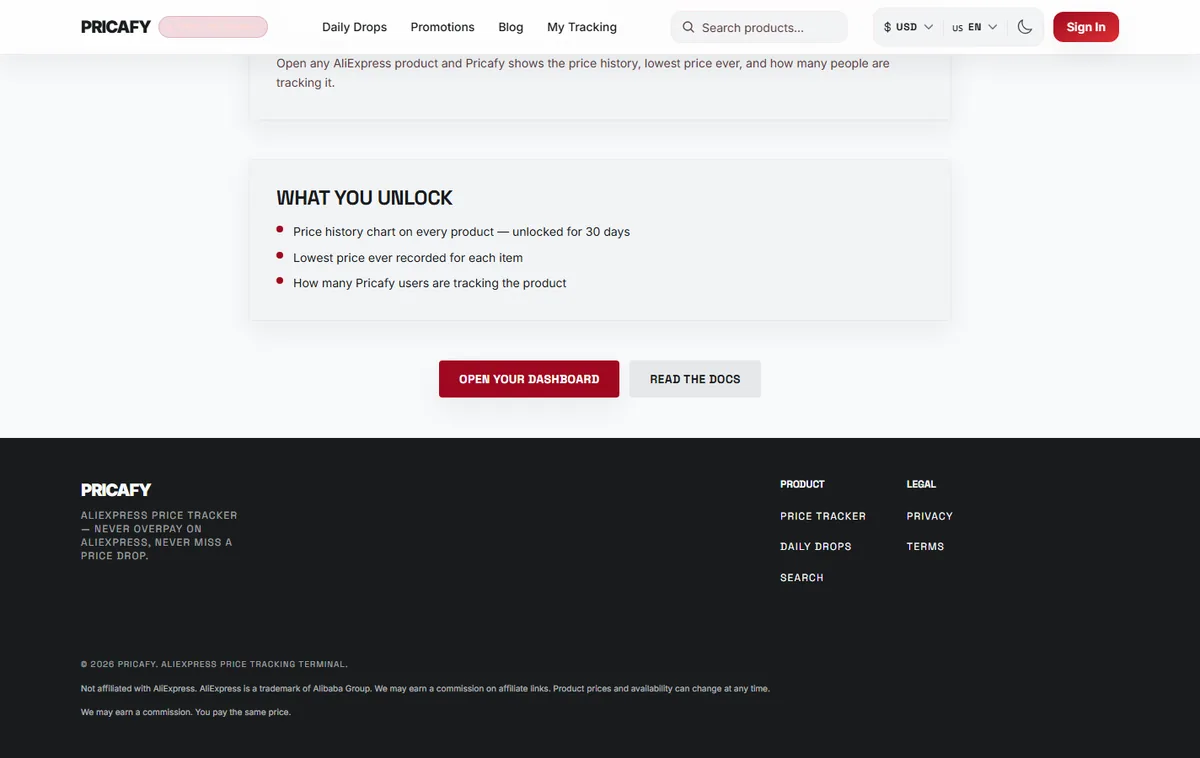
Task: Open the Terms footer link
Action: (x=925, y=547)
